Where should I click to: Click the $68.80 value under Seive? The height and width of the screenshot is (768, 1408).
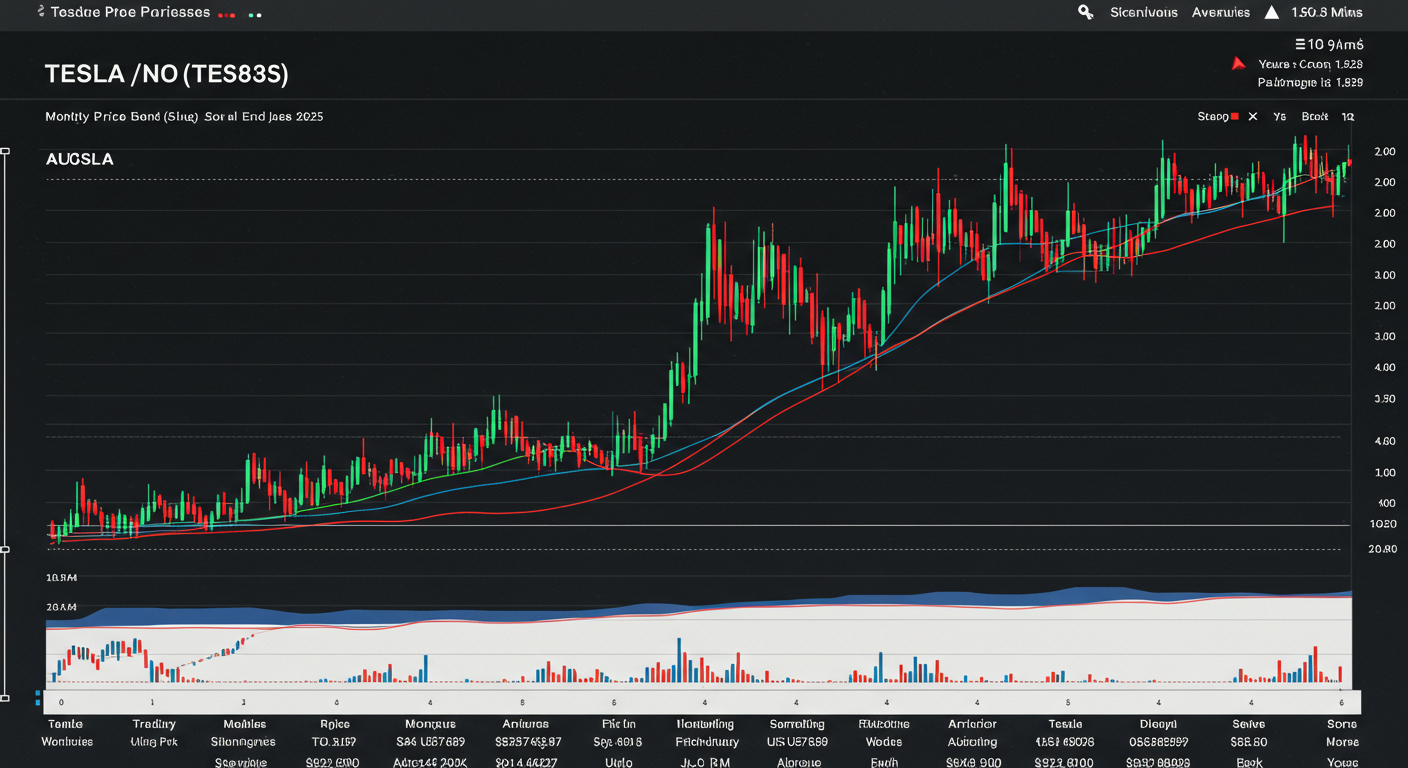point(1249,742)
